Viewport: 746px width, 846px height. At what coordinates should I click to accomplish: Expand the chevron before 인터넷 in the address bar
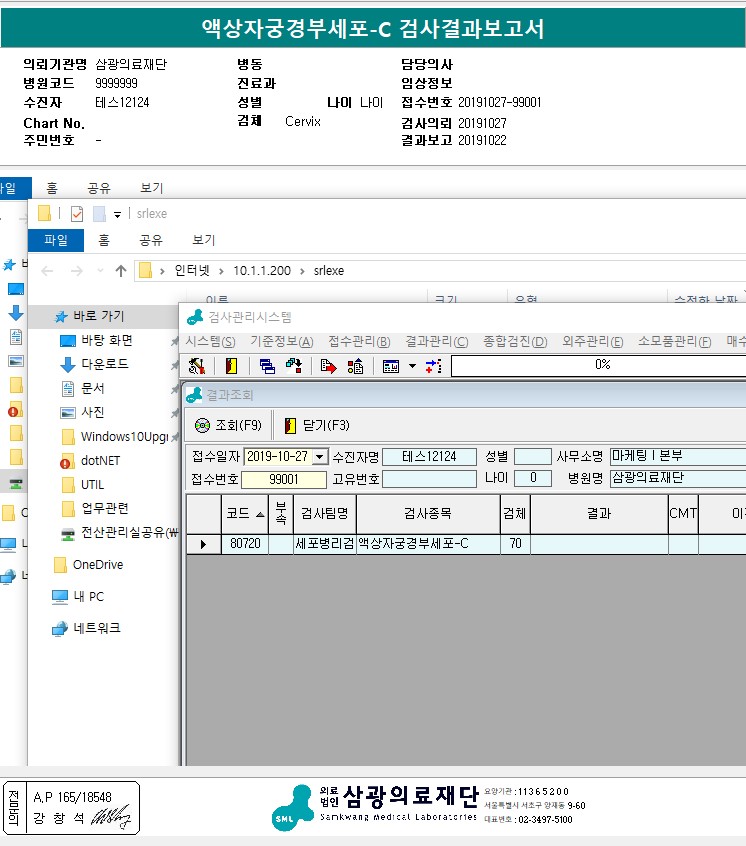(x=162, y=271)
